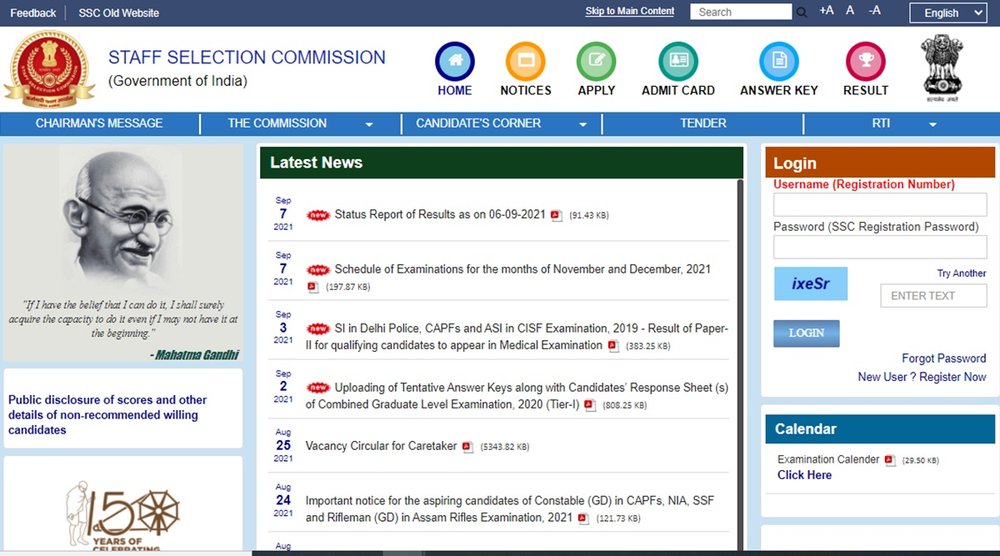Open Uploading of Tentative Answer Keys news
The image size is (1000, 556).
click(517, 396)
